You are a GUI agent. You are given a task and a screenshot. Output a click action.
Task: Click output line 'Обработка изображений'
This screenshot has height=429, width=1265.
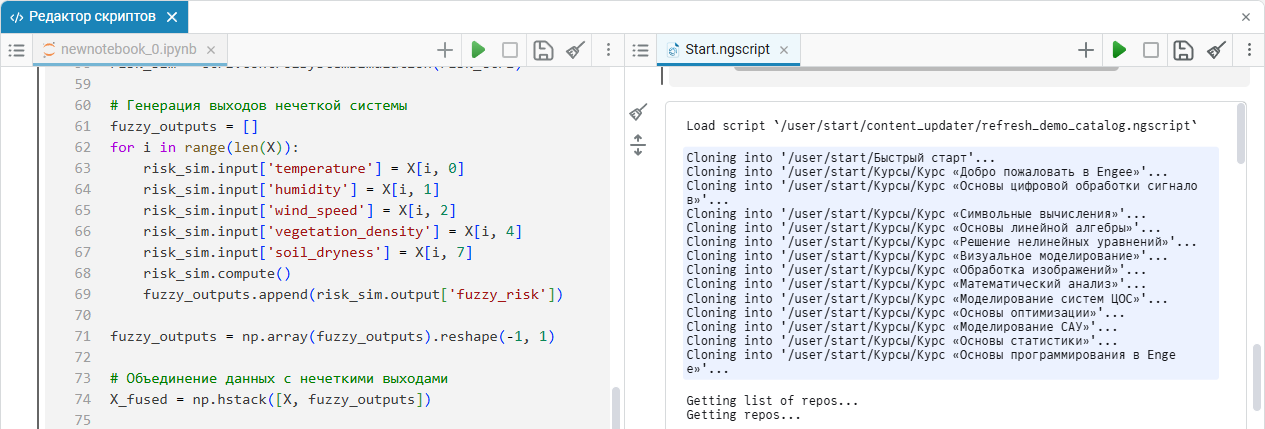click(916, 270)
